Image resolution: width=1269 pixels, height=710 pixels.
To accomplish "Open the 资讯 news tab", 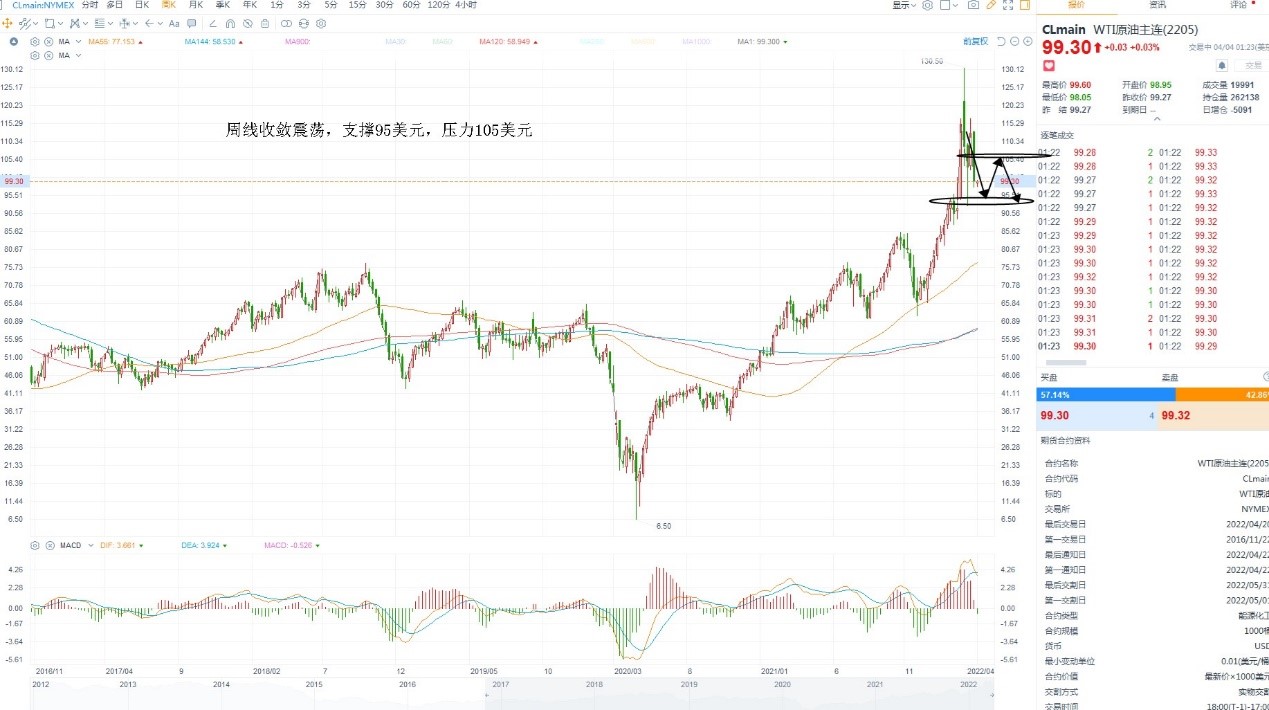I will (1157, 5).
